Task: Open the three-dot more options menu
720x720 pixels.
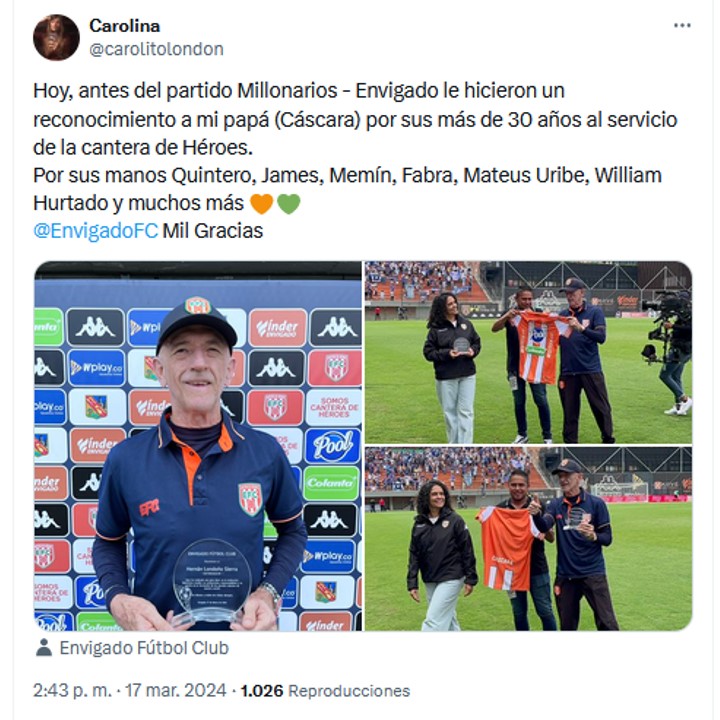Action: (681, 26)
